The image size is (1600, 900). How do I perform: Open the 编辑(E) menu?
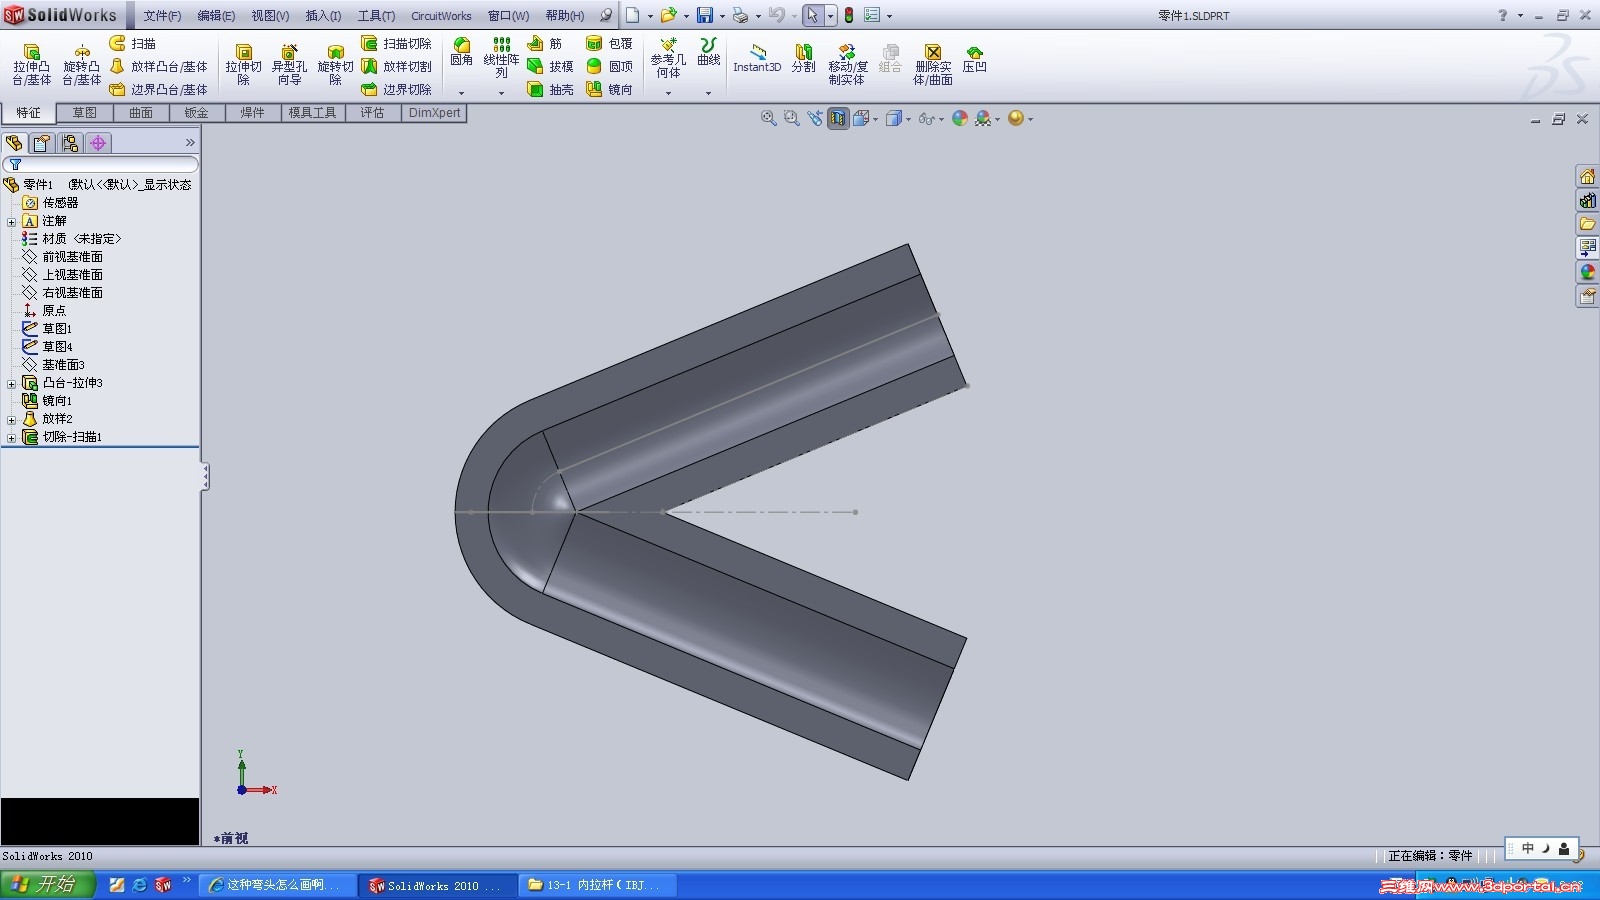click(x=216, y=16)
